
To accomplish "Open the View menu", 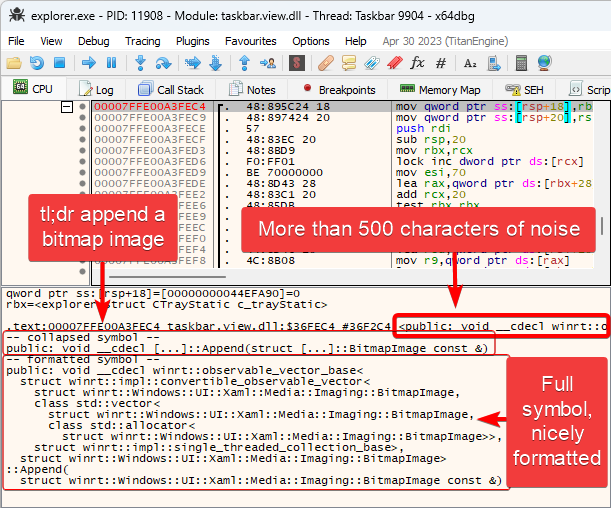I will 51,41.
